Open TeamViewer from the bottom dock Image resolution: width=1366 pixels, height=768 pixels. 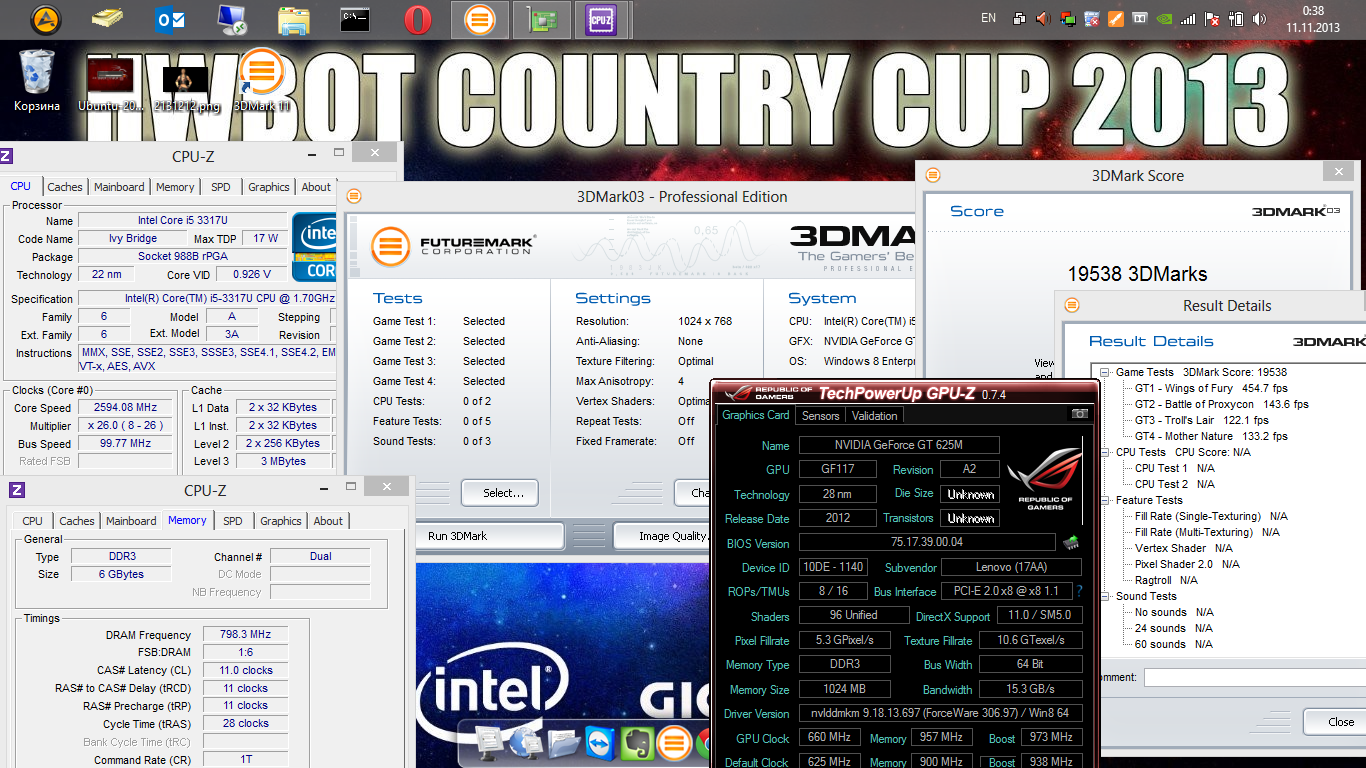(601, 742)
